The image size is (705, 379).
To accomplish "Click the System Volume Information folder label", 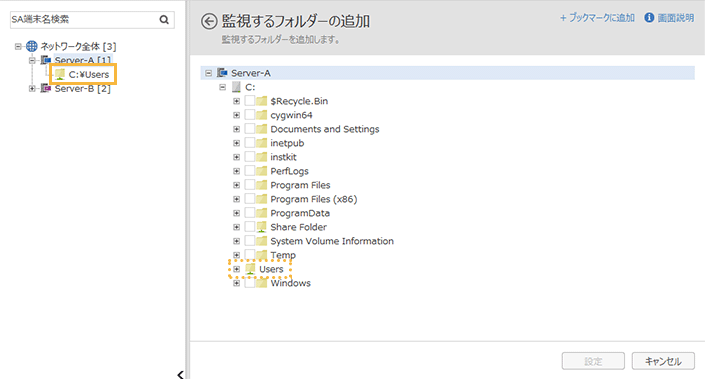I will pos(332,241).
